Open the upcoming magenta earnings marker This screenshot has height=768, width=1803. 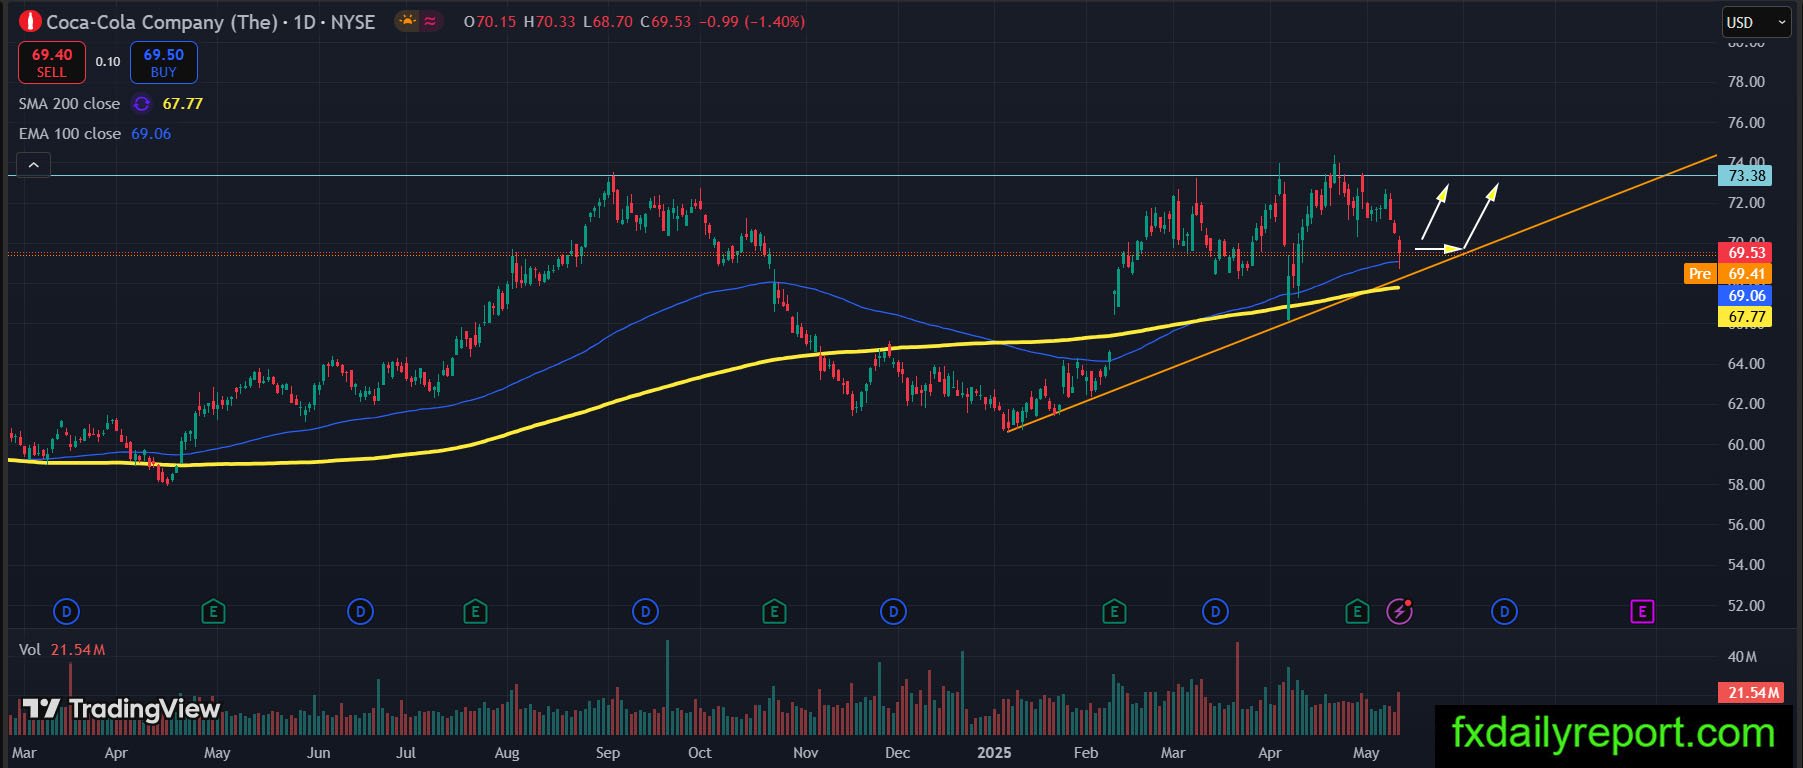(1642, 611)
